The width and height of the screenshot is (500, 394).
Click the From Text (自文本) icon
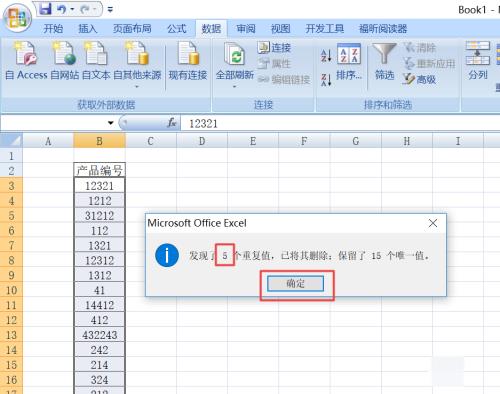pos(96,54)
